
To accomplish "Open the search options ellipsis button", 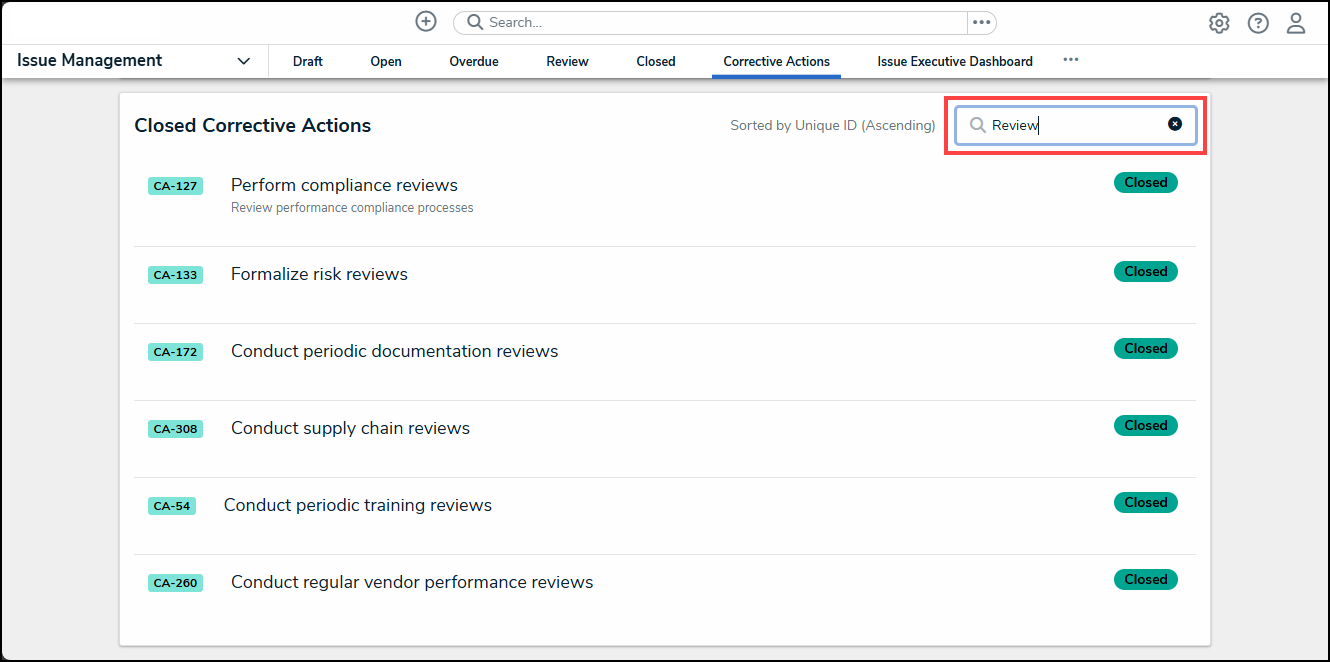I will [x=981, y=22].
